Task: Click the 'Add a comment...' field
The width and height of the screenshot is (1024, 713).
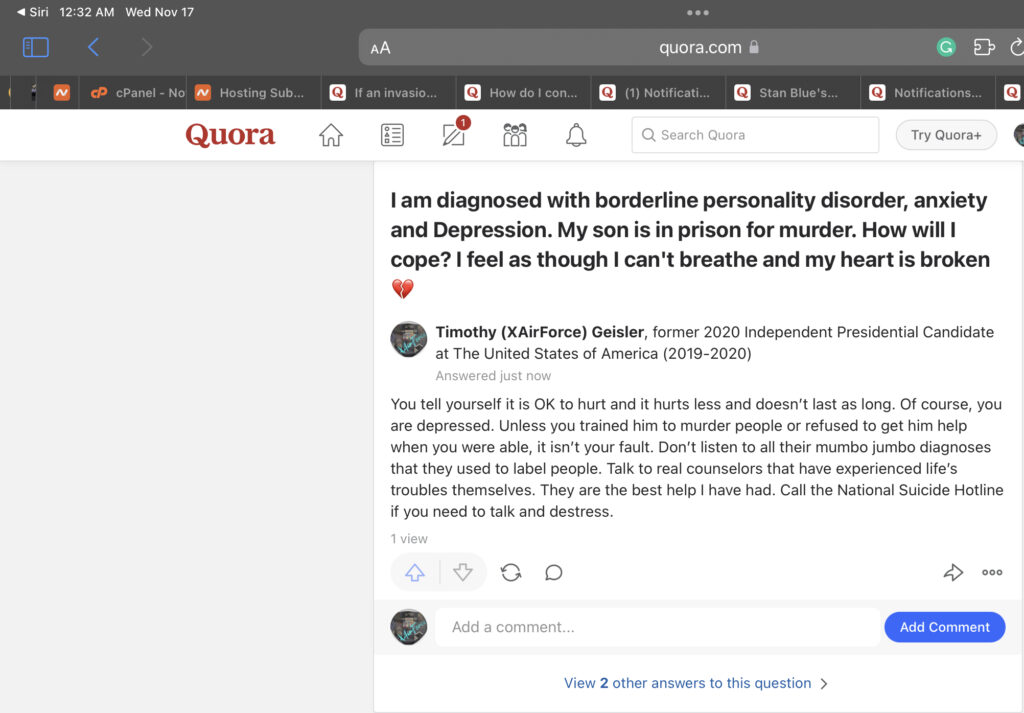Action: 658,627
